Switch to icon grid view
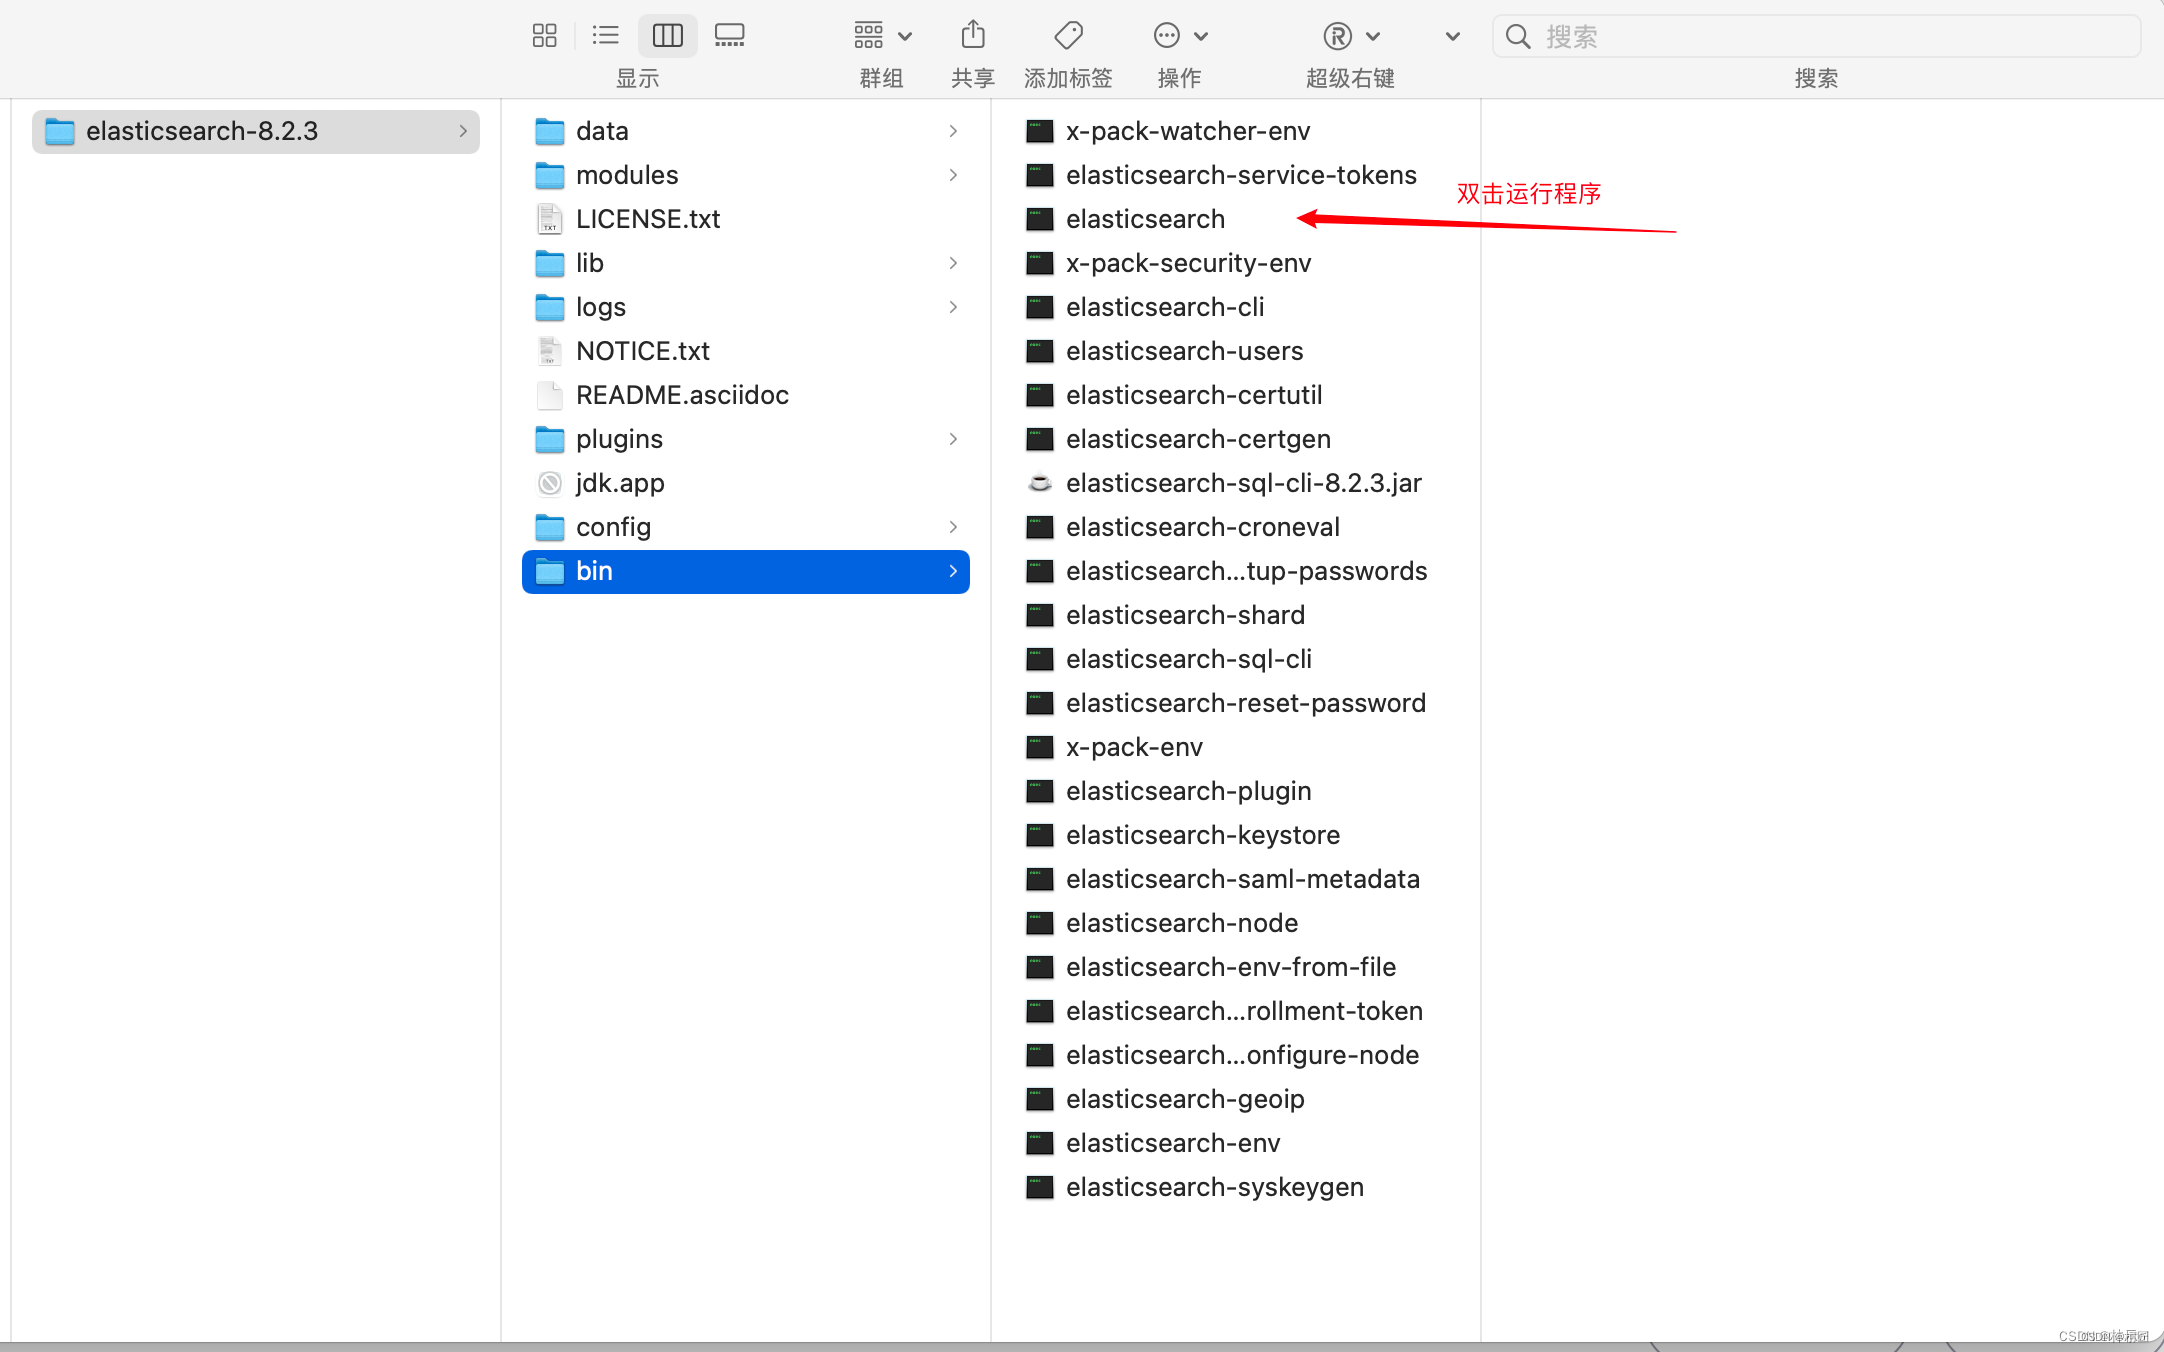The height and width of the screenshot is (1352, 2164). coord(544,36)
